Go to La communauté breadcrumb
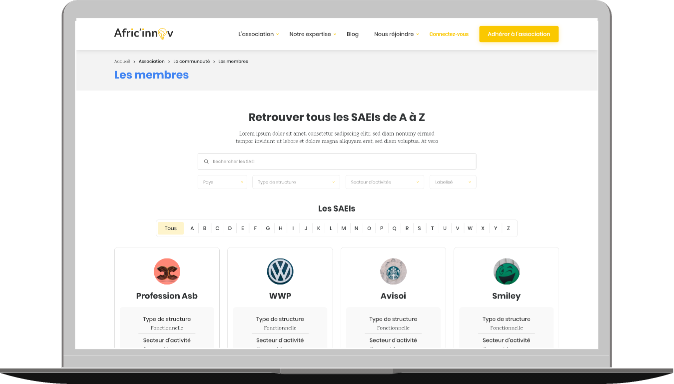The height and width of the screenshot is (384, 674). coord(192,61)
